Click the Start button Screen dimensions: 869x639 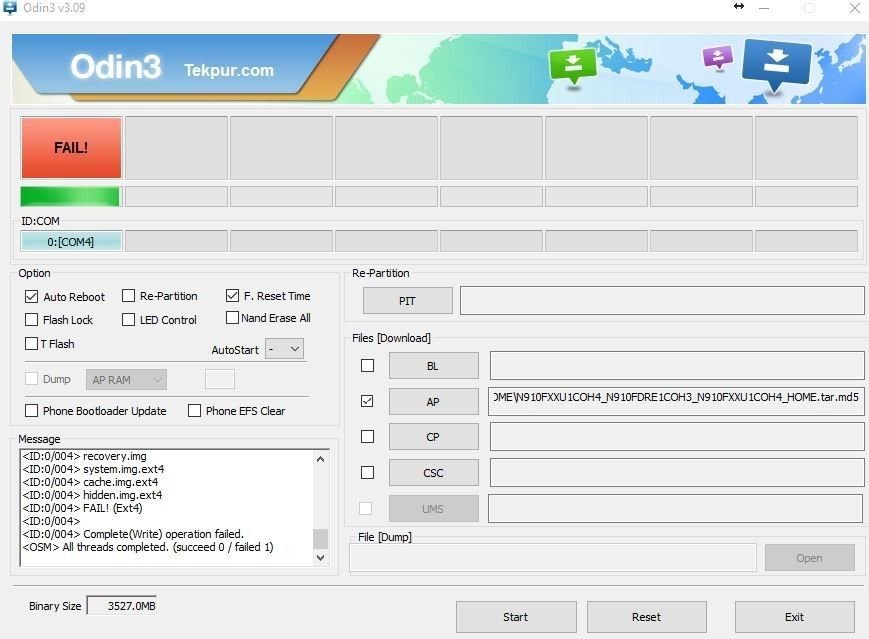[516, 617]
